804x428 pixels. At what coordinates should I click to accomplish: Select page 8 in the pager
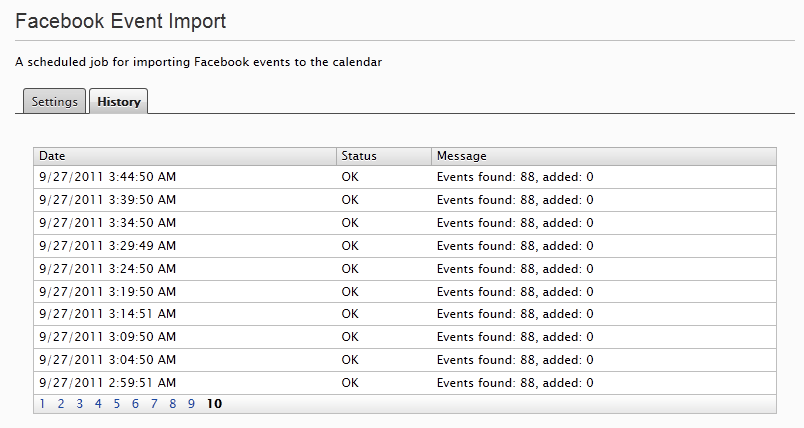coord(172,404)
